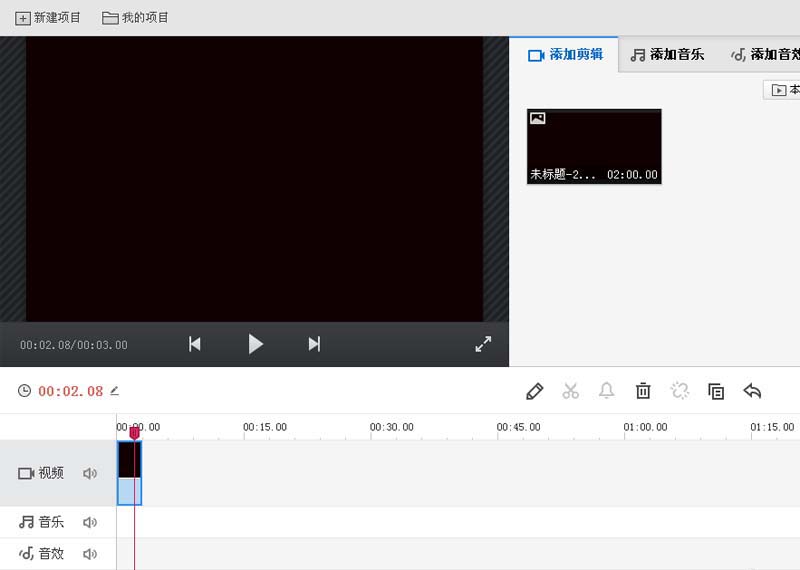This screenshot has width=800, height=570.
Task: Click the 新建项目 new project button
Action: pyautogui.click(x=47, y=18)
